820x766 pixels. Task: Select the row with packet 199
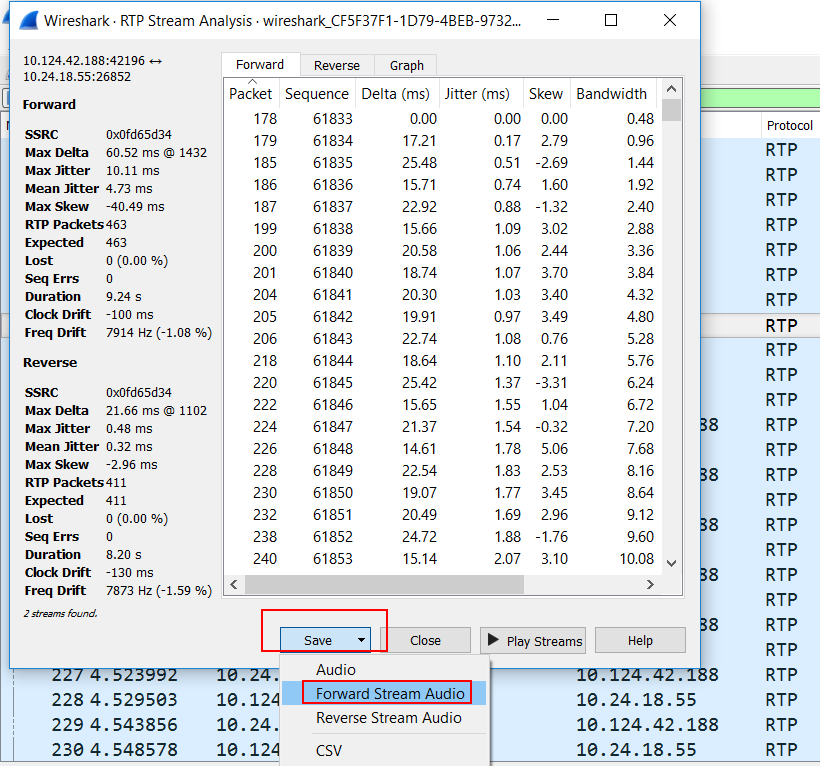click(x=442, y=228)
